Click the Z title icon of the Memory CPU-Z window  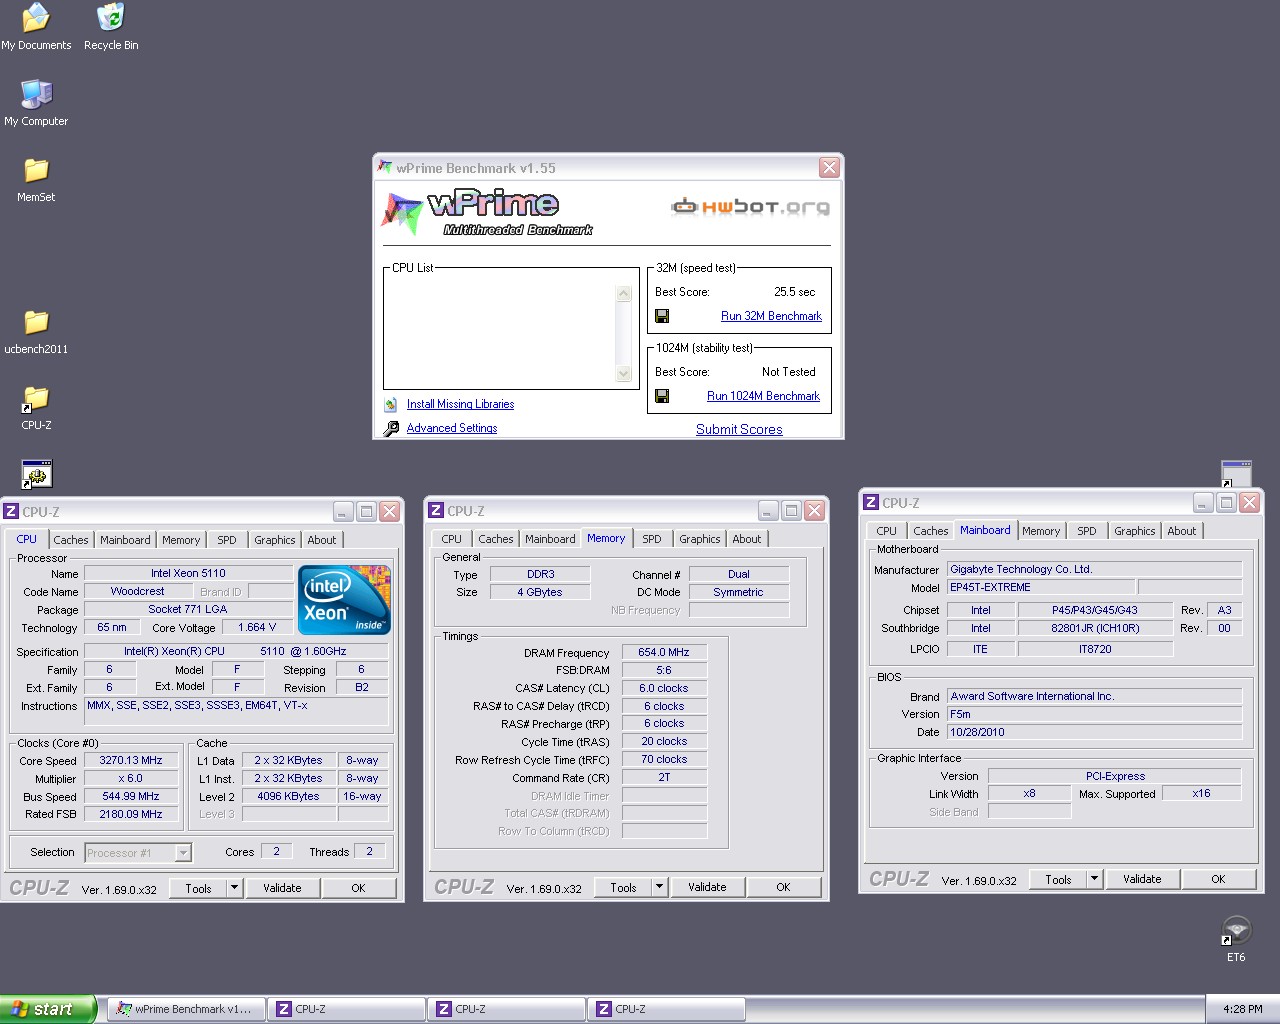point(436,511)
